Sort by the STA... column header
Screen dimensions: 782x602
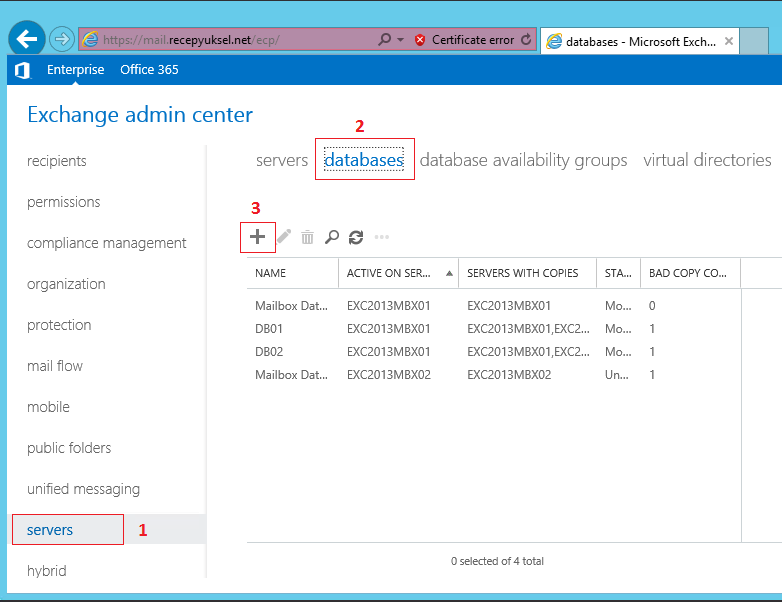coord(618,273)
